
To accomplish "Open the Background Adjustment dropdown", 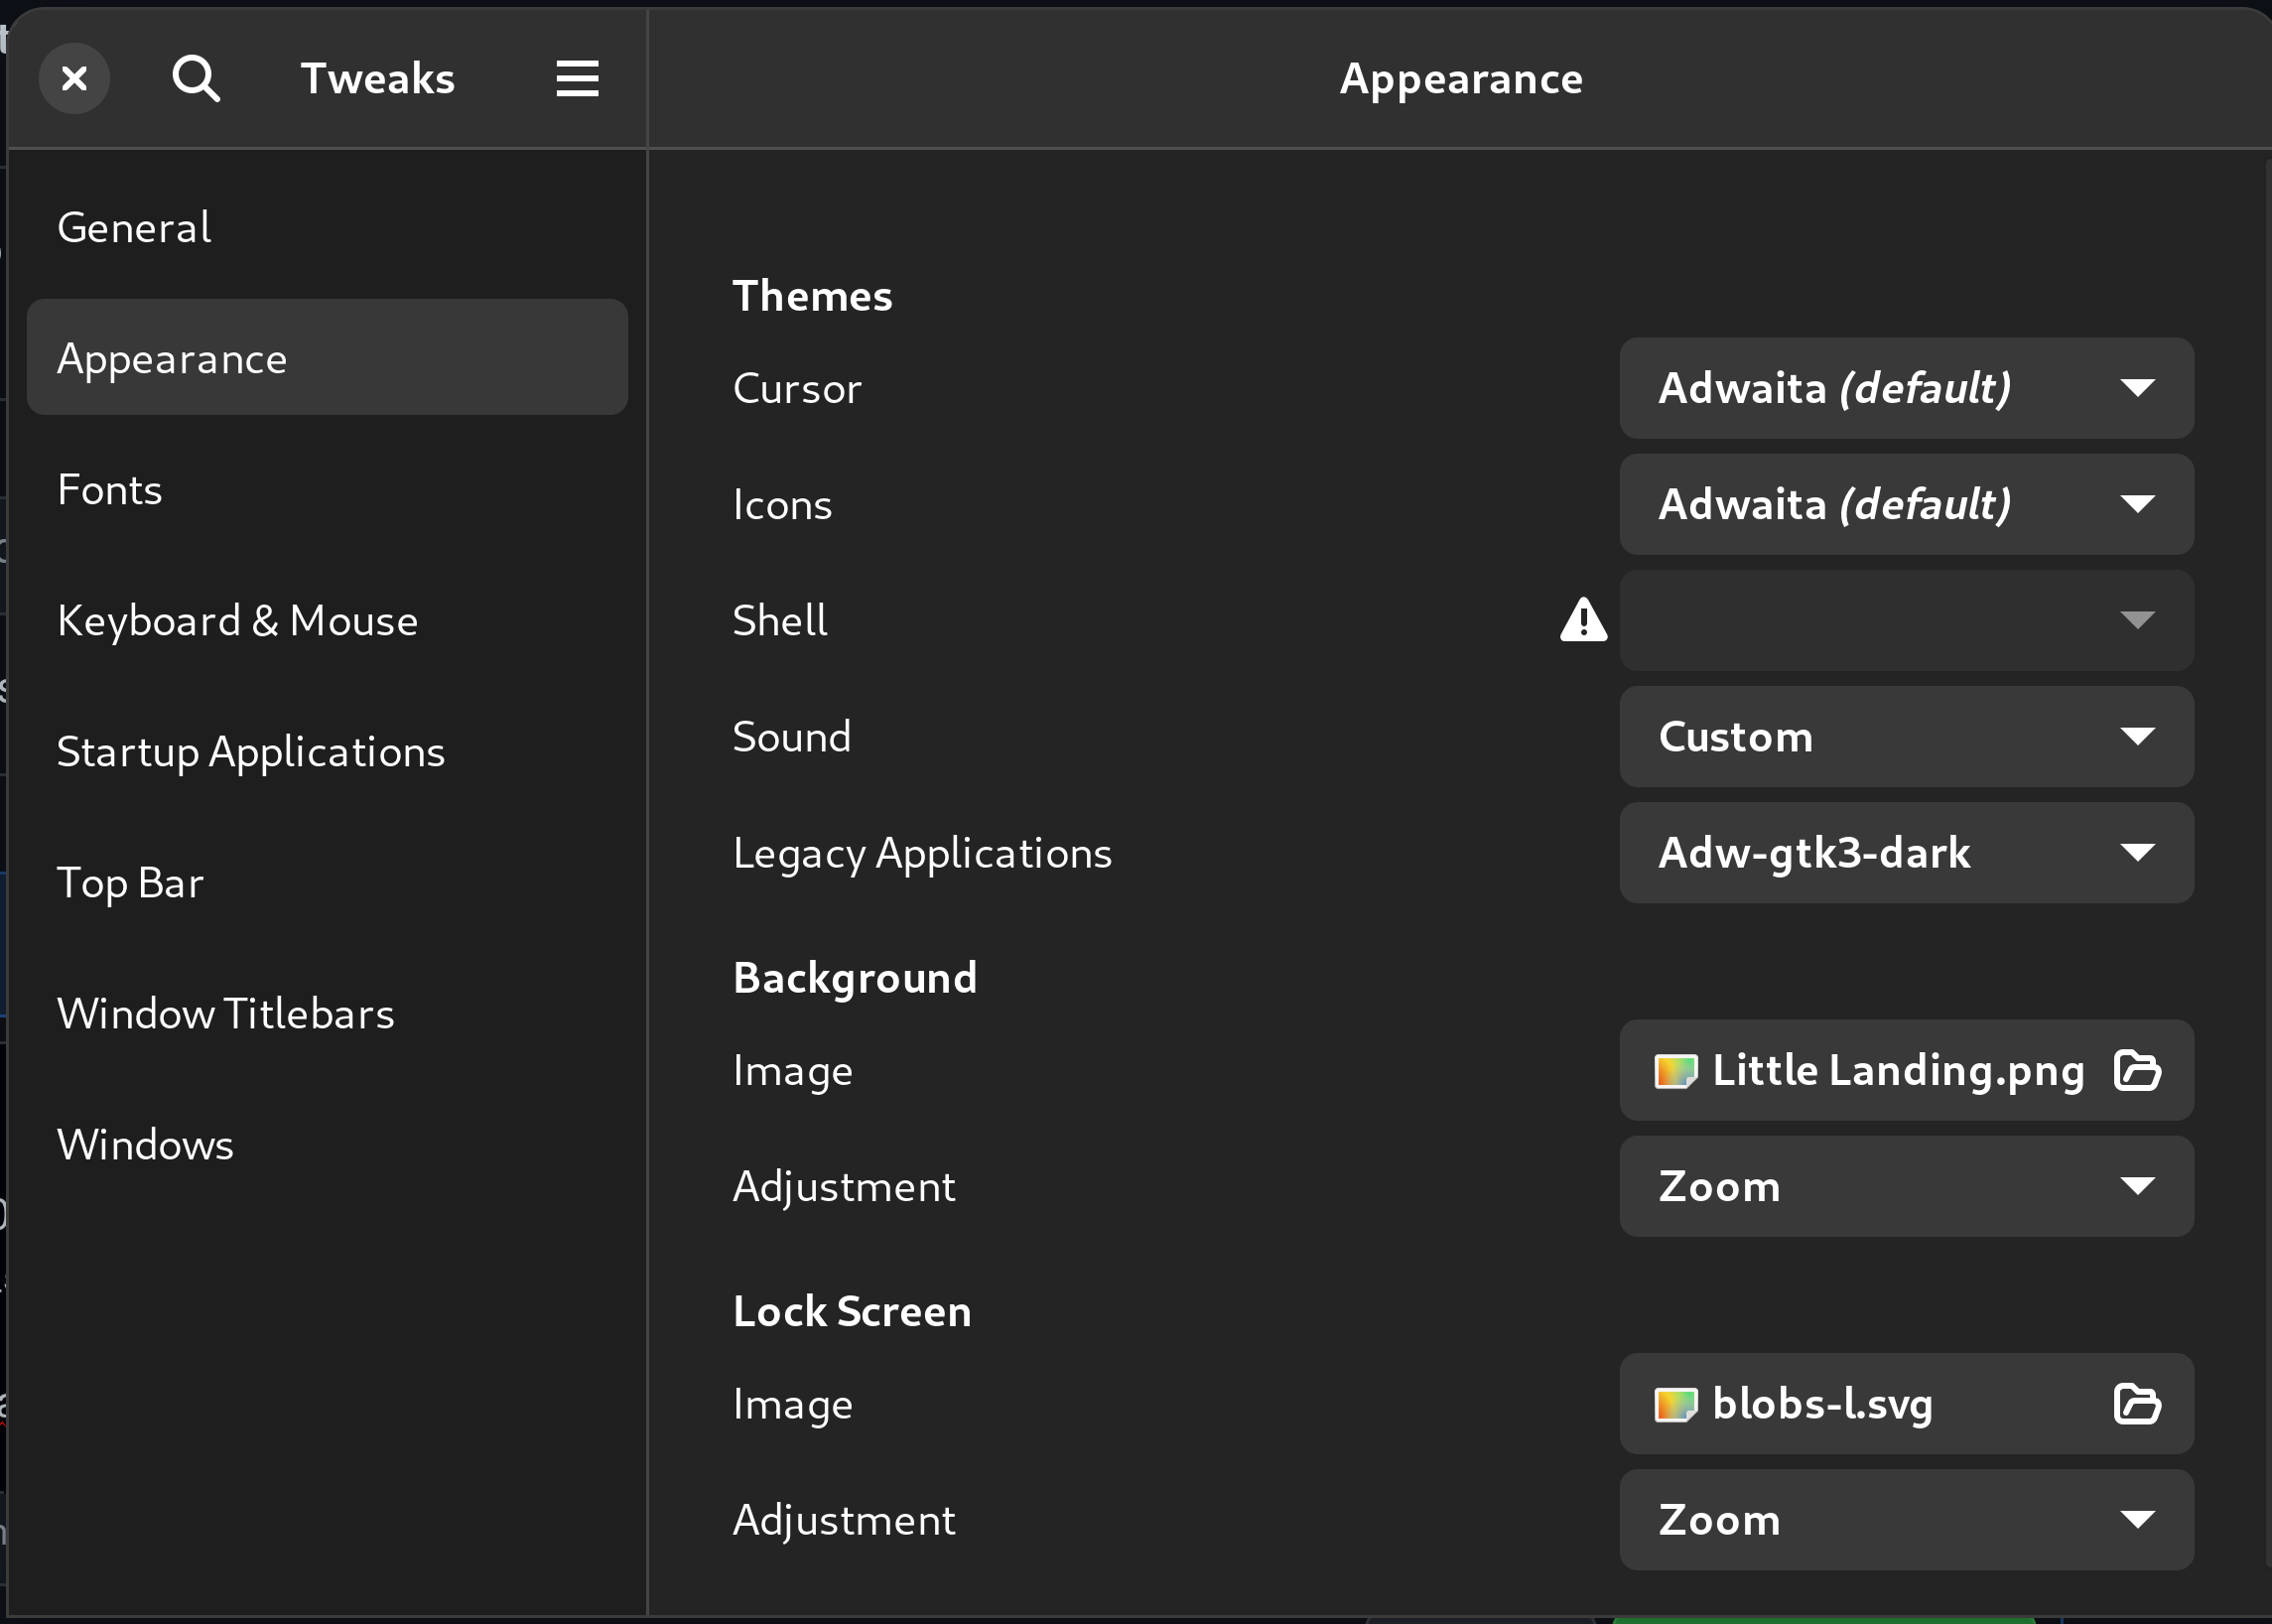I will coord(1903,1186).
